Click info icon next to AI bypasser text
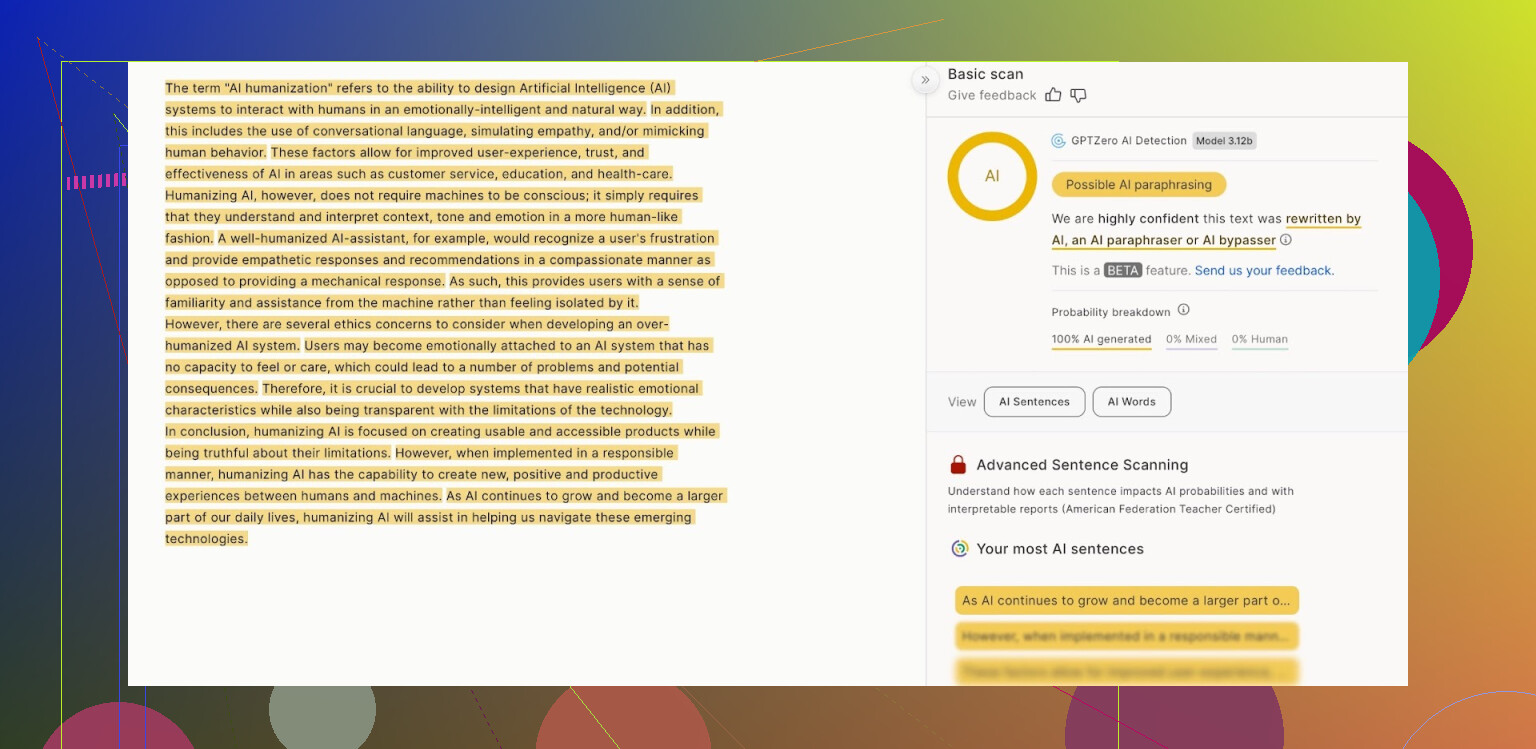The width and height of the screenshot is (1536, 749). coord(1286,240)
